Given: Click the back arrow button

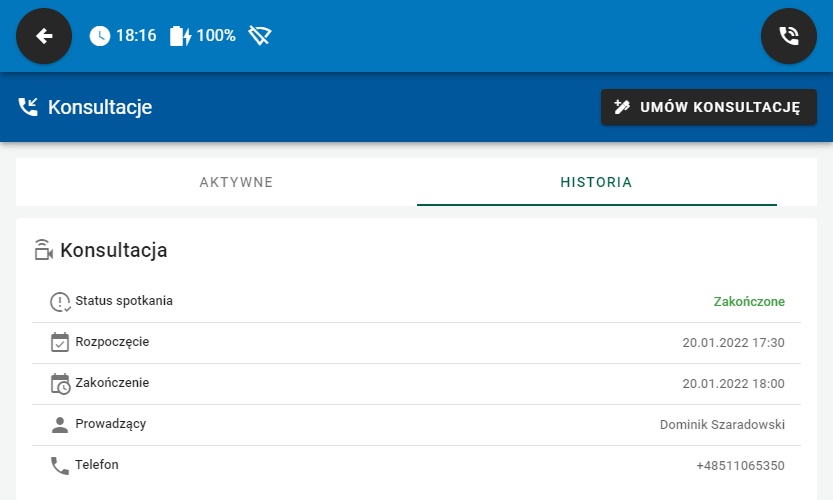Looking at the screenshot, I should 44,36.
